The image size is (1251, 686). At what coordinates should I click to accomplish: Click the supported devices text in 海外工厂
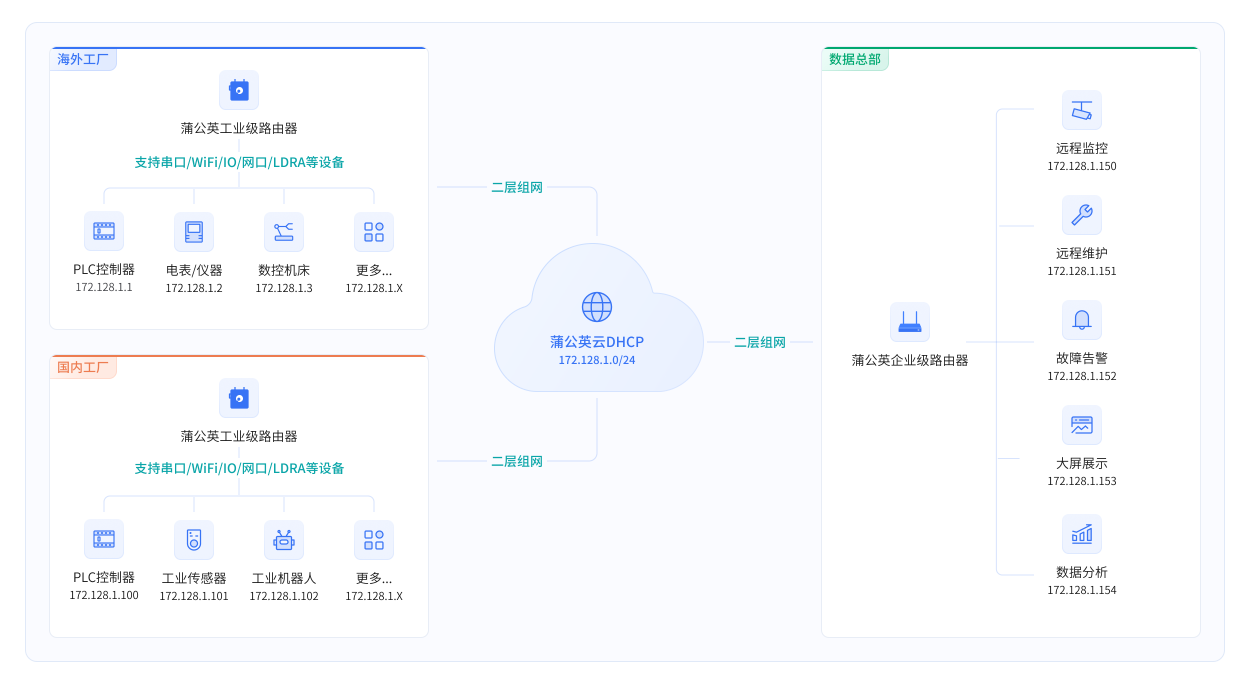click(239, 162)
